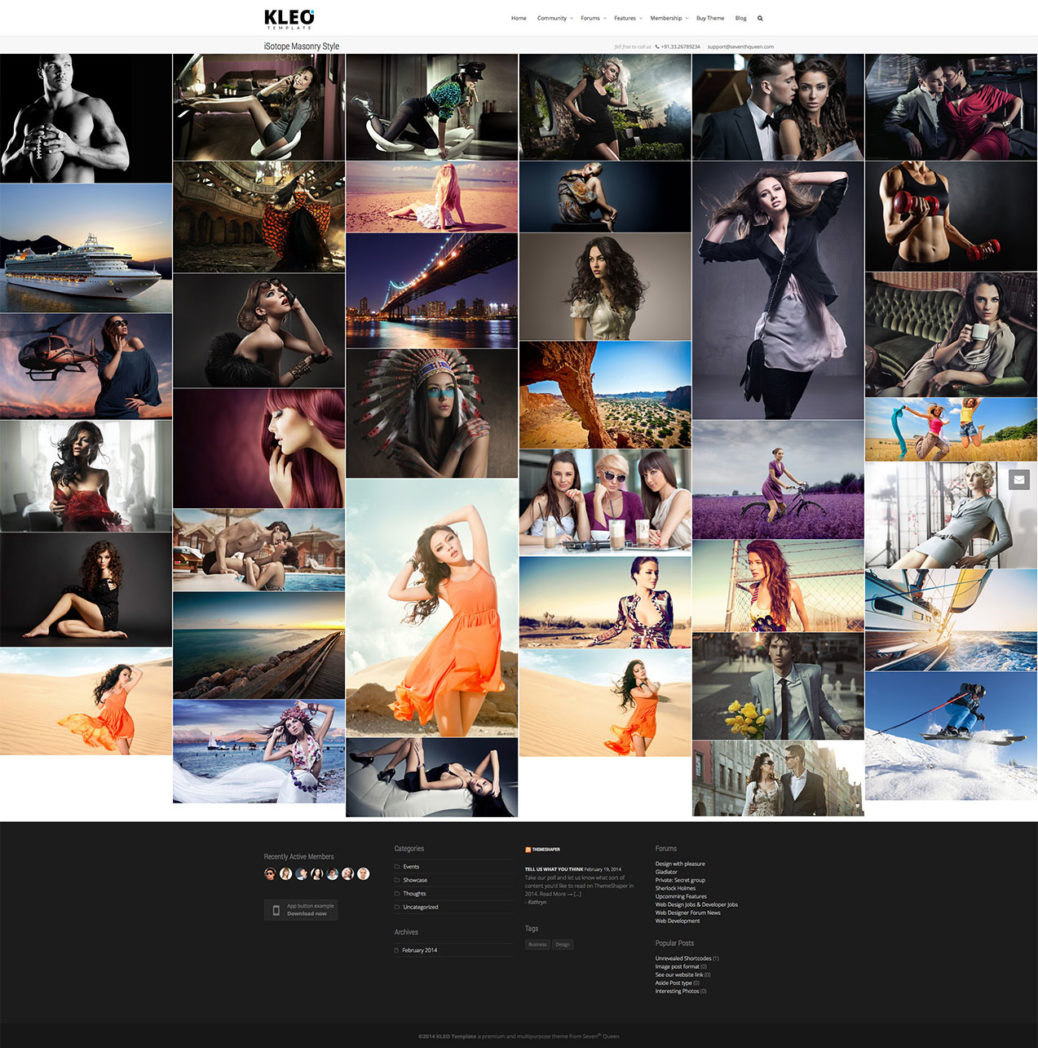Open the skier on snow photo thumbnail
This screenshot has height=1048, width=1038.
[950, 735]
